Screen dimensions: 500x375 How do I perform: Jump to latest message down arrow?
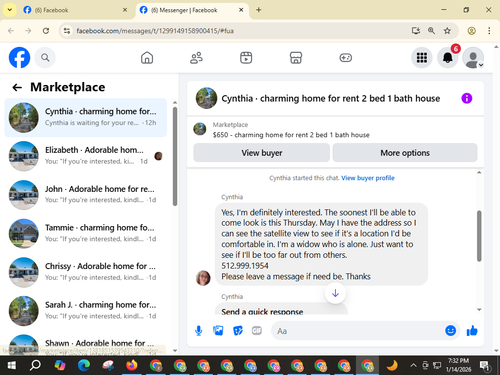[x=335, y=293]
